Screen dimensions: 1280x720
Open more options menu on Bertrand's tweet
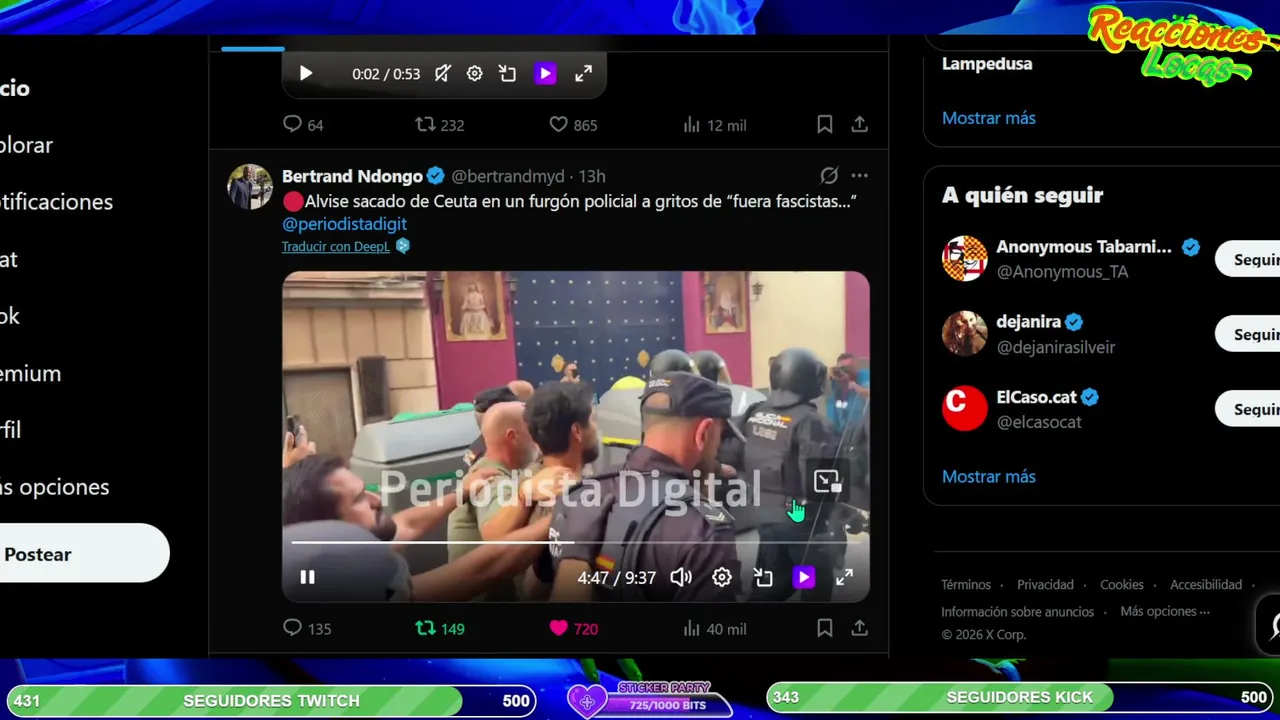[x=859, y=176]
